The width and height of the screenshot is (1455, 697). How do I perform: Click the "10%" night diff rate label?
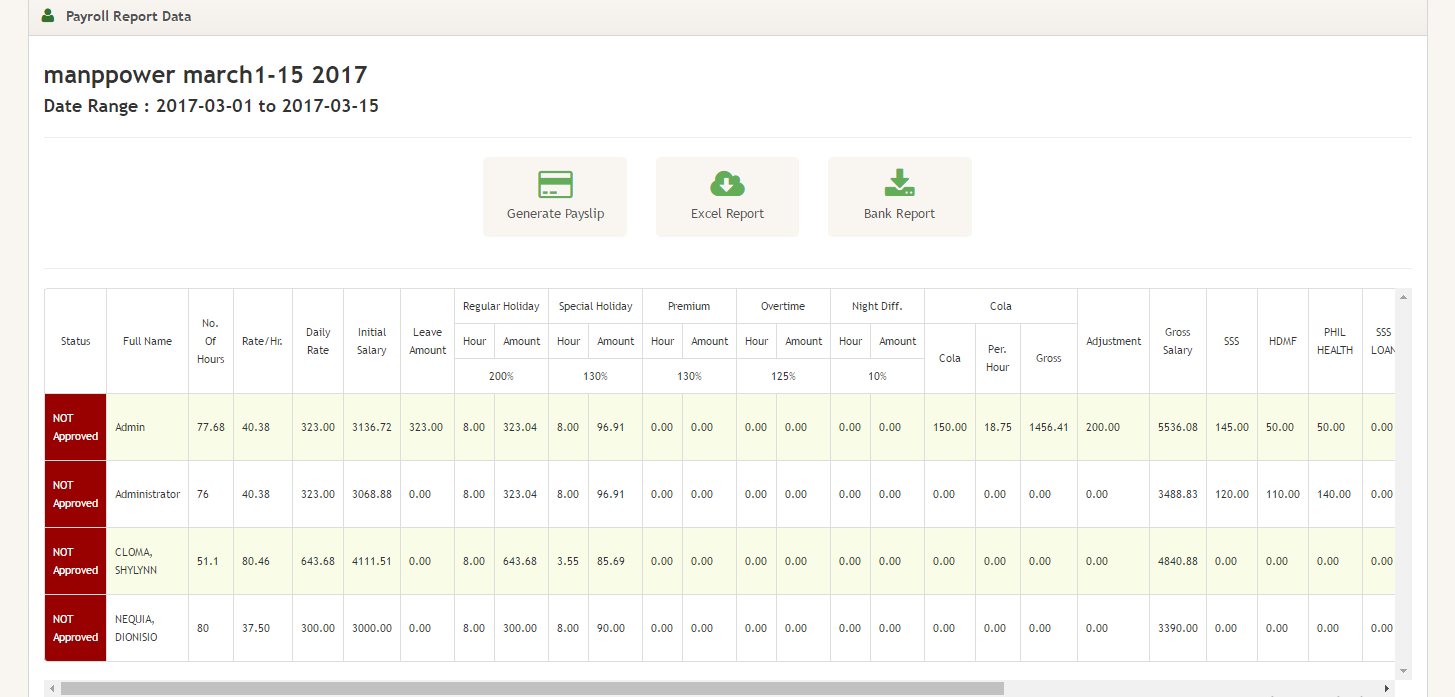[877, 376]
